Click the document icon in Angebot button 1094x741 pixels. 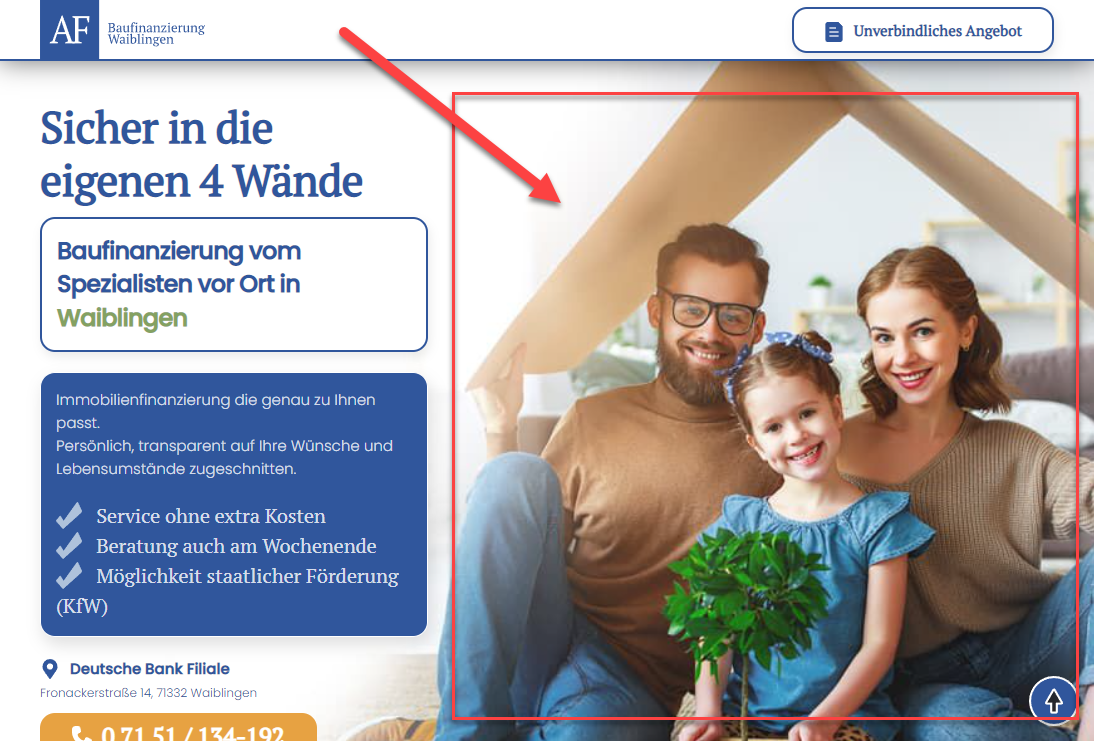[x=833, y=31]
